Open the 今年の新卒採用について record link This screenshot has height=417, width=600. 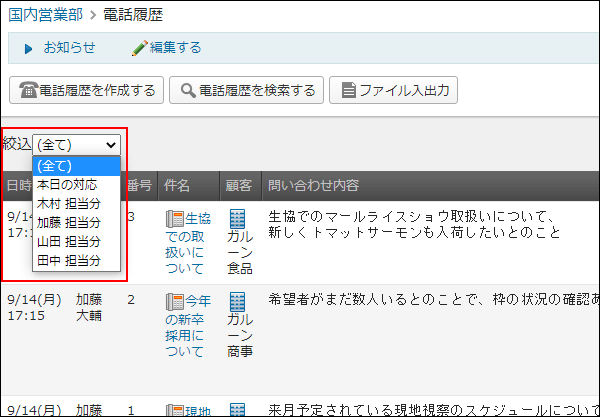(x=188, y=326)
